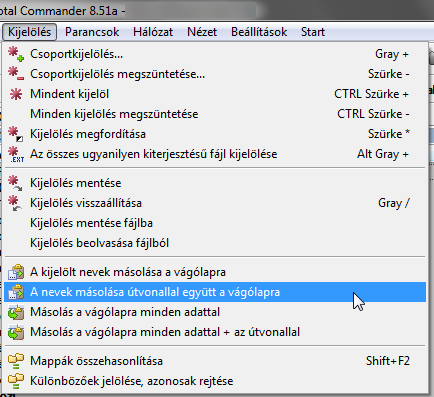The height and width of the screenshot is (397, 434).
Task: Click the Csoportkijelölés megszüntetése red minus icon
Action: [x=16, y=74]
